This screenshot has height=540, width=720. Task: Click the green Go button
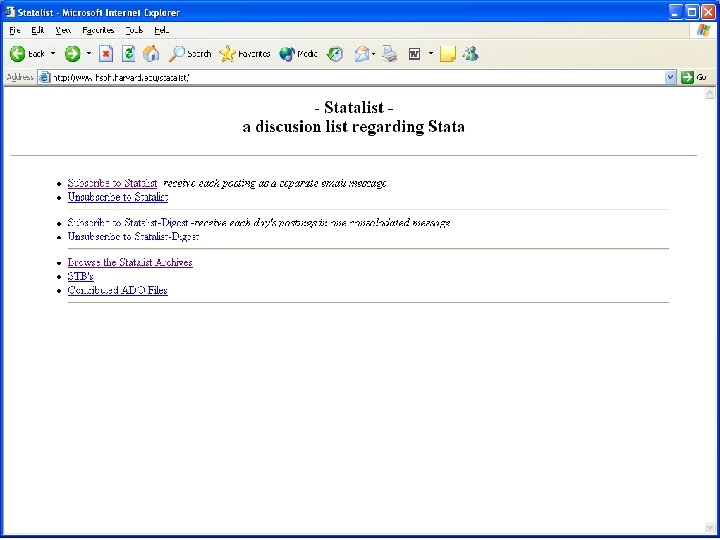[x=694, y=78]
